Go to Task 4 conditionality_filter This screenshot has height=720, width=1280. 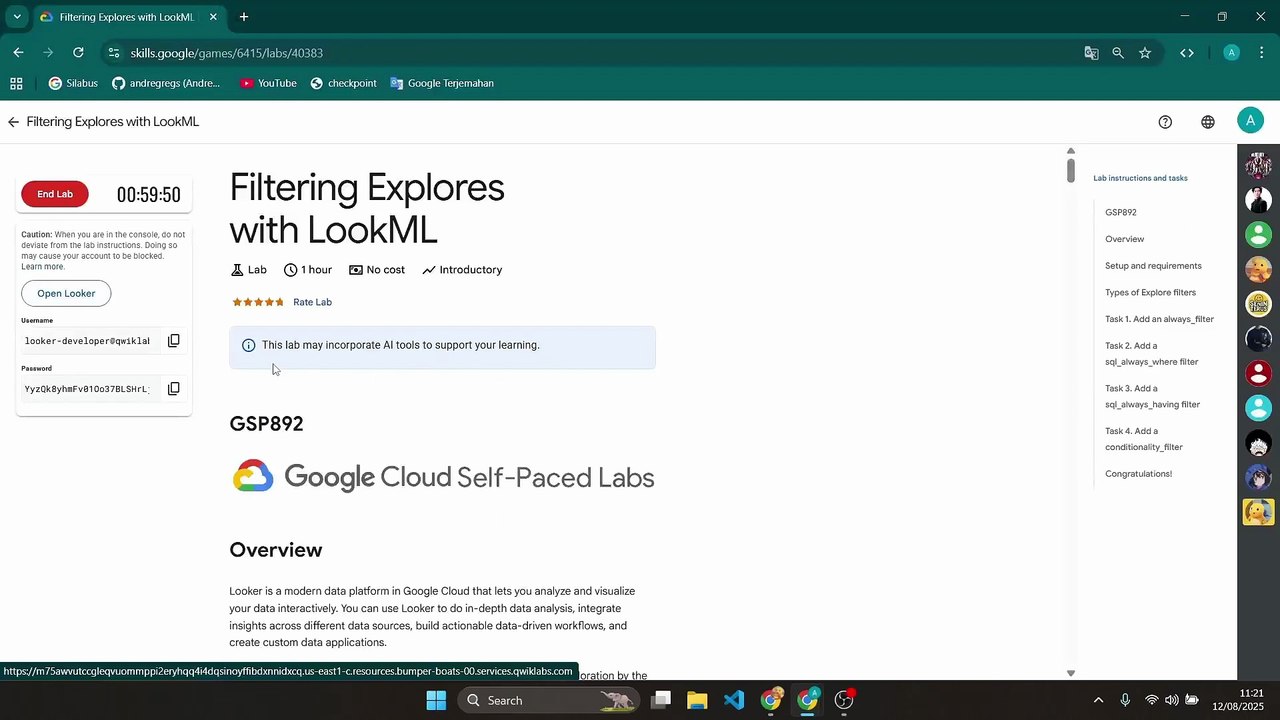[x=1144, y=439]
